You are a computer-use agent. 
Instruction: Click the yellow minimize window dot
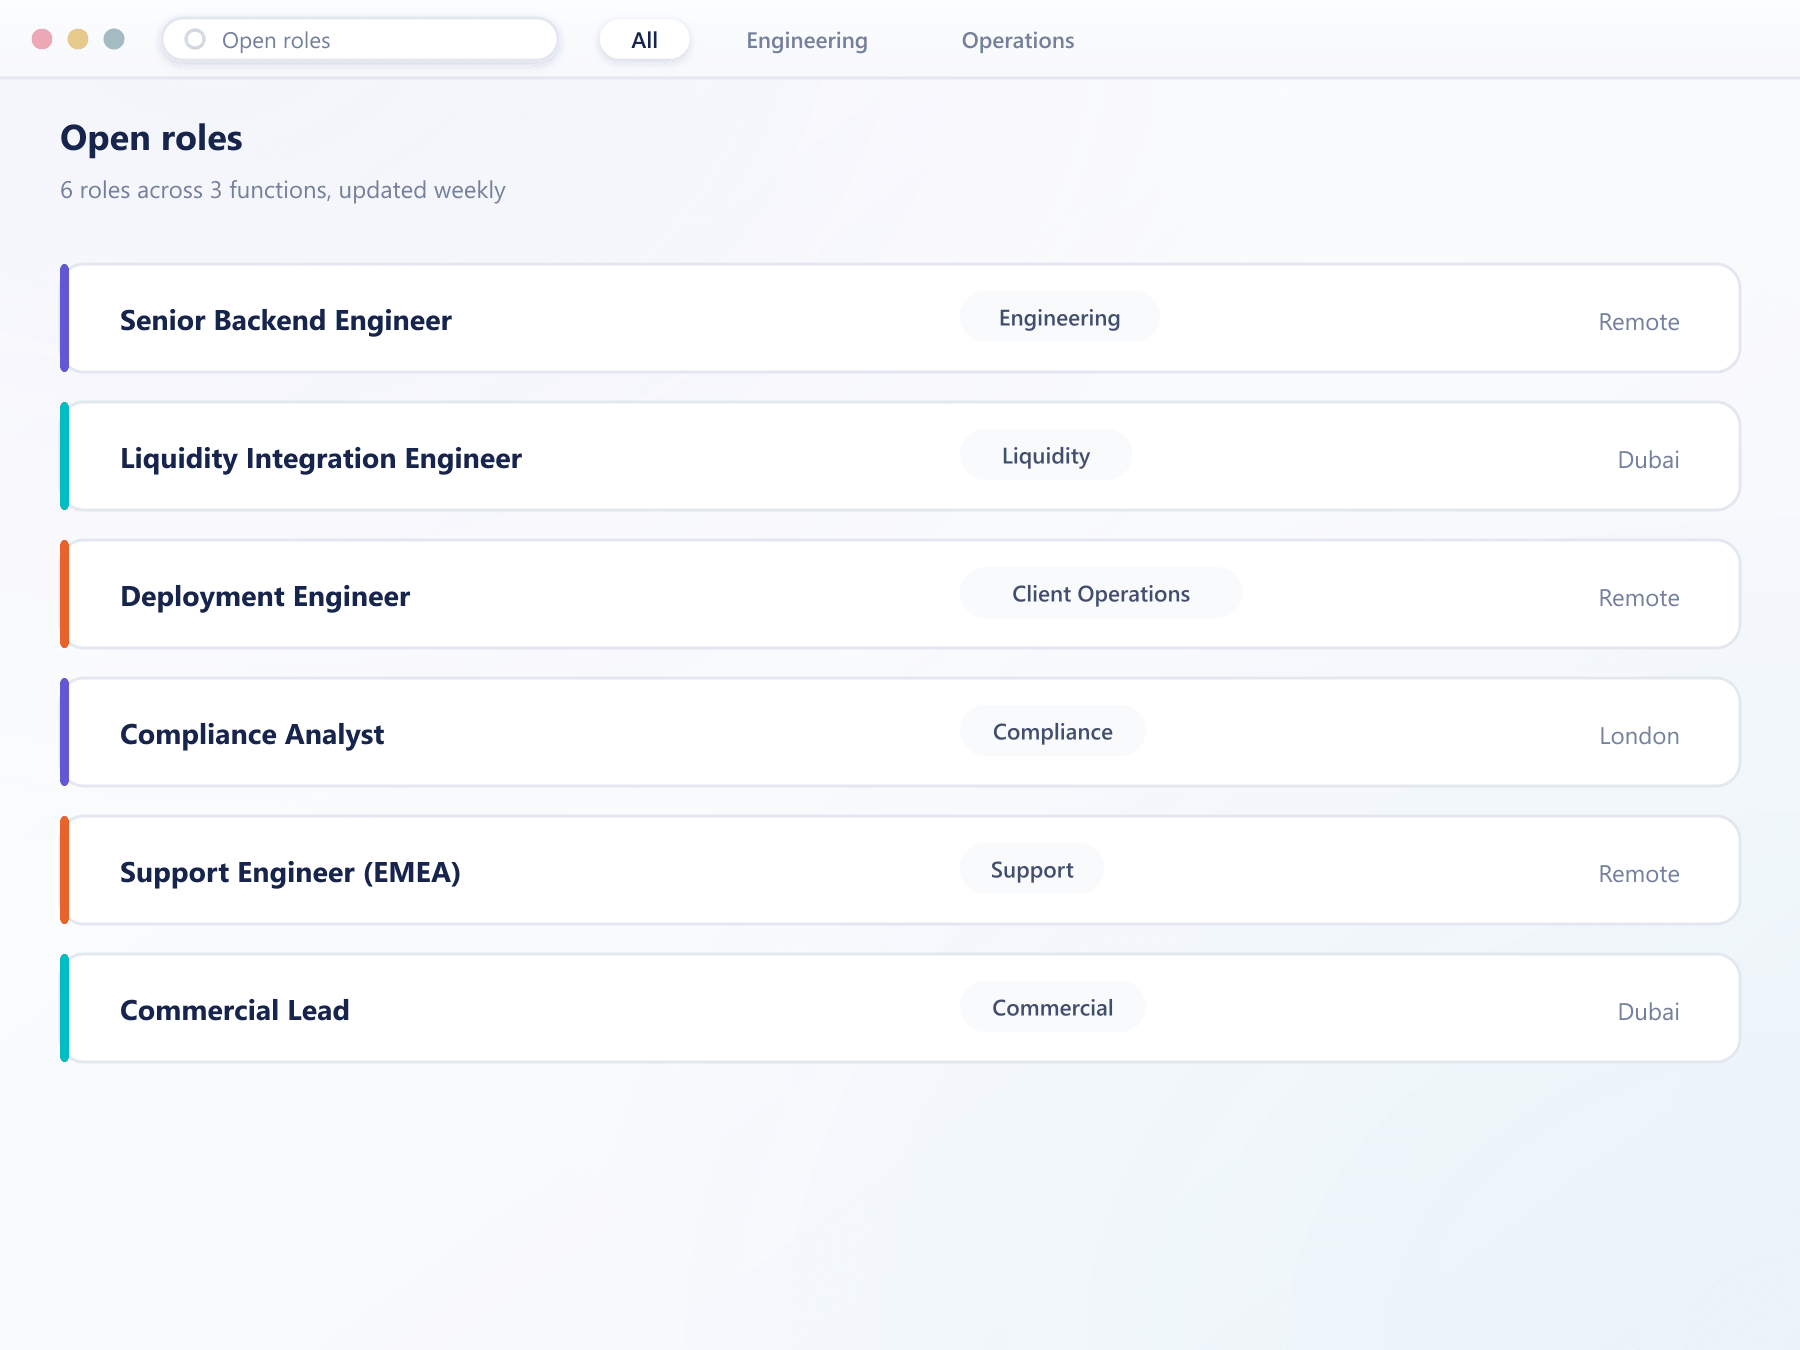[78, 39]
